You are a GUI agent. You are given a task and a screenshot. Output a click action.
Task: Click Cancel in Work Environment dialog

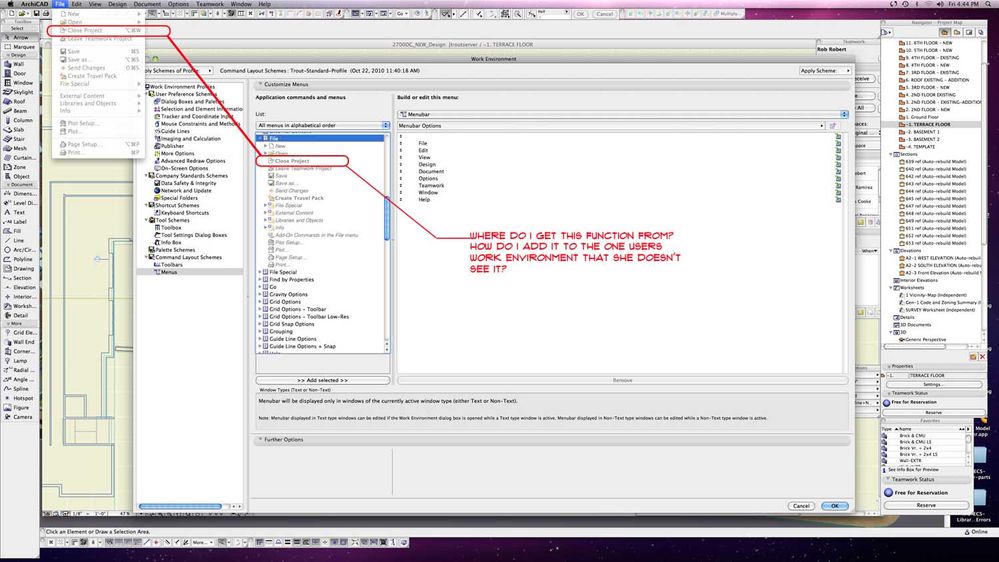tap(801, 506)
